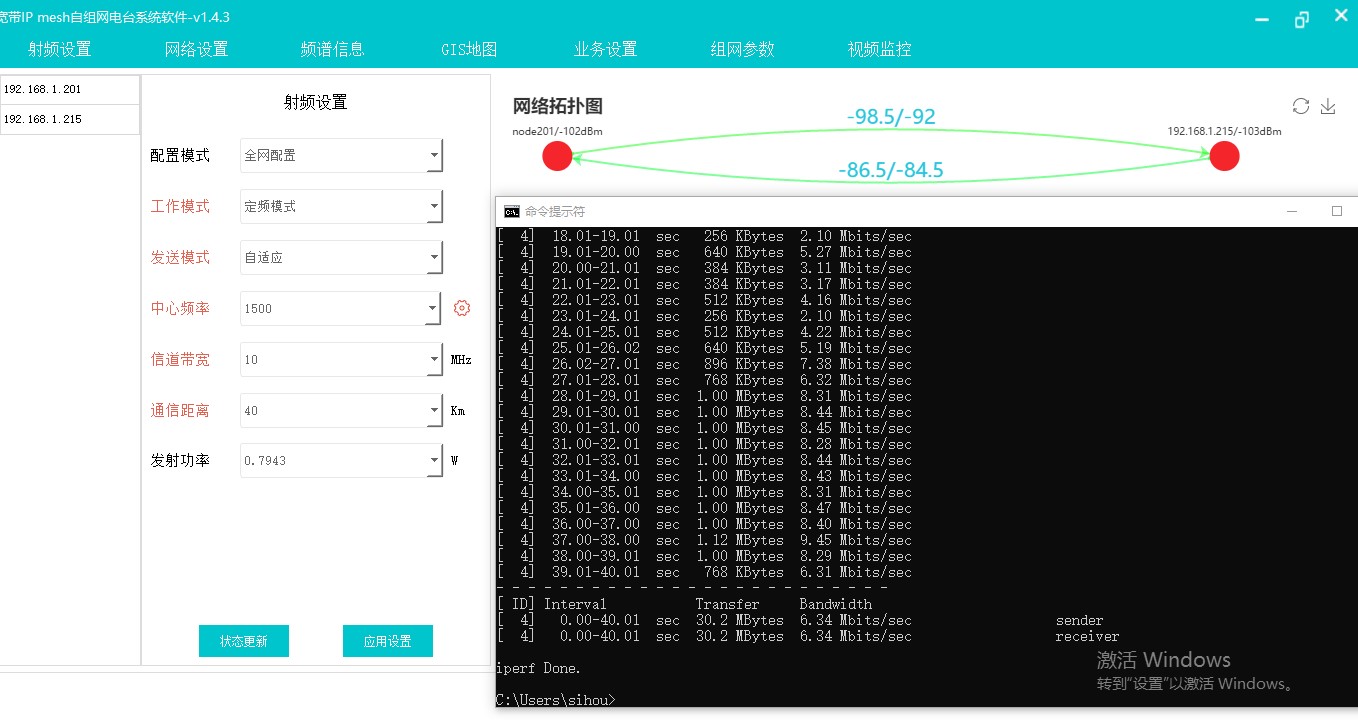
Task: Click the 9.45 Mbits/sec bandwidth line
Action: click(x=704, y=540)
